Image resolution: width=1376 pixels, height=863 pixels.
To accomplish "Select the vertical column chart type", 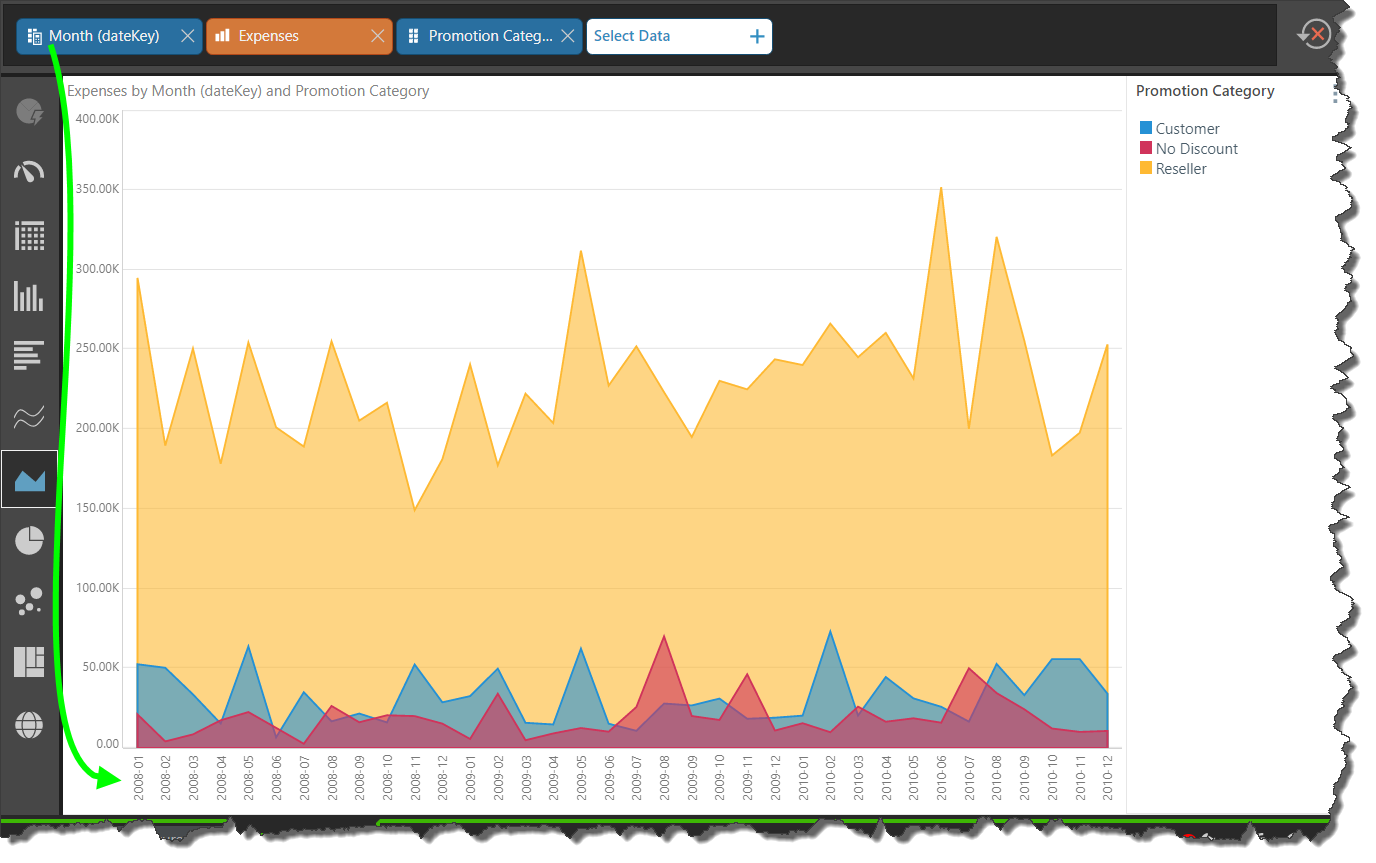I will pos(29,296).
